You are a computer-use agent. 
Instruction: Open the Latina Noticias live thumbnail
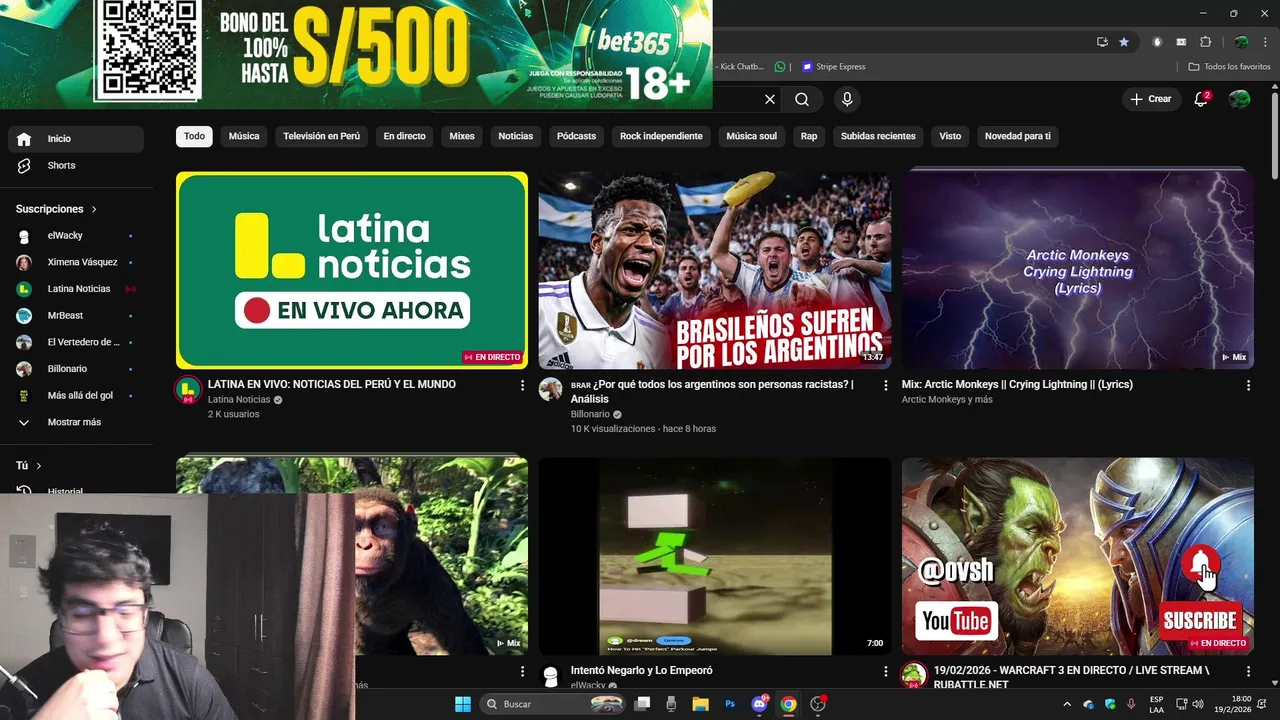click(x=352, y=270)
